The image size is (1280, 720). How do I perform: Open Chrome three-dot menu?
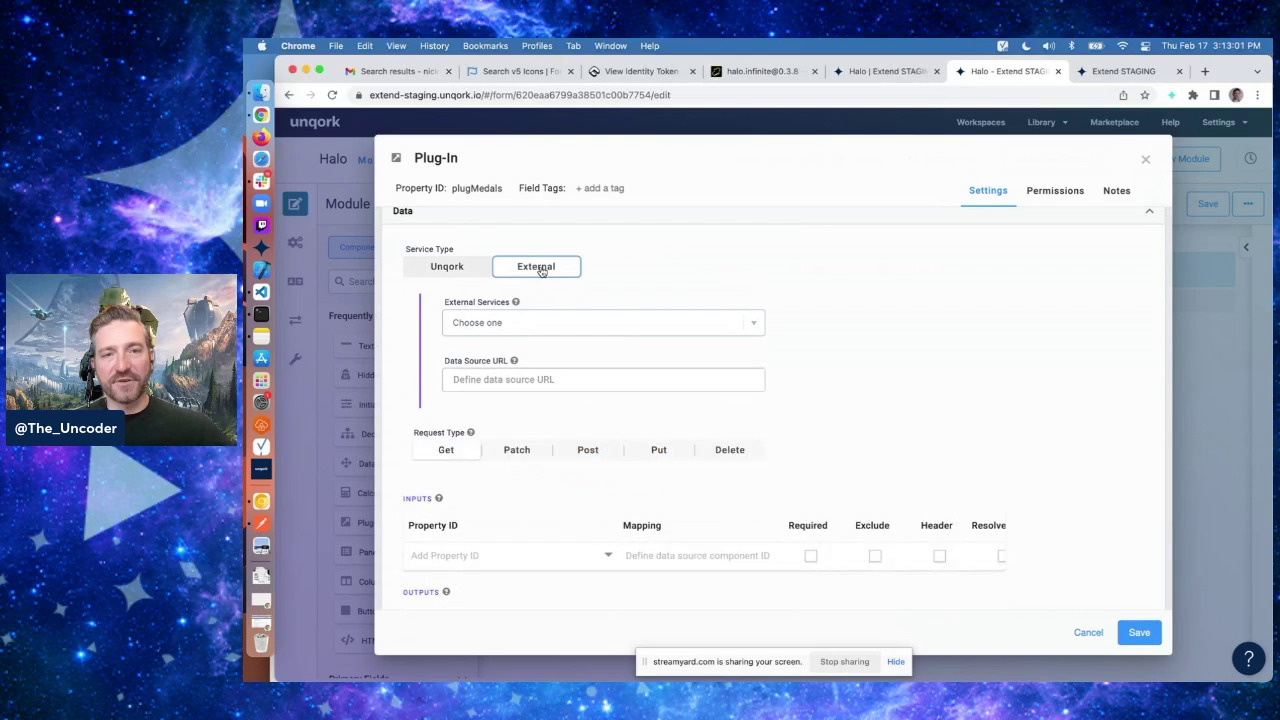click(x=1257, y=95)
